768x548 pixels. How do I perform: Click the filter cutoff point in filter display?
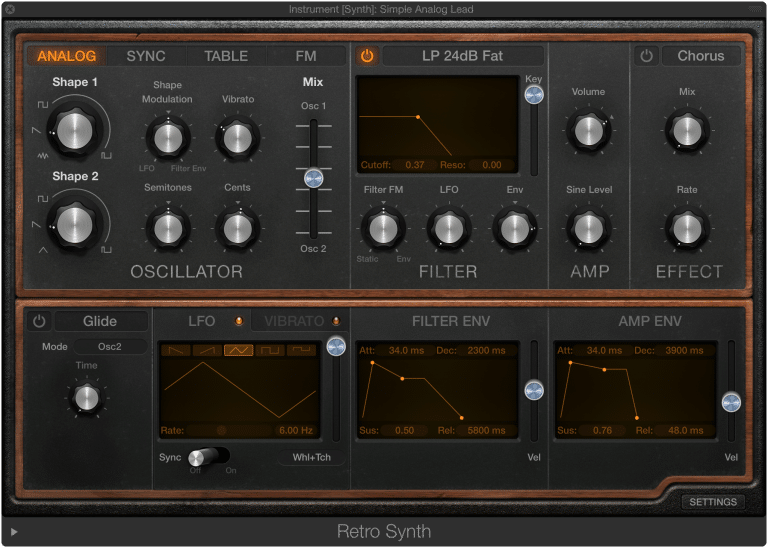[418, 117]
